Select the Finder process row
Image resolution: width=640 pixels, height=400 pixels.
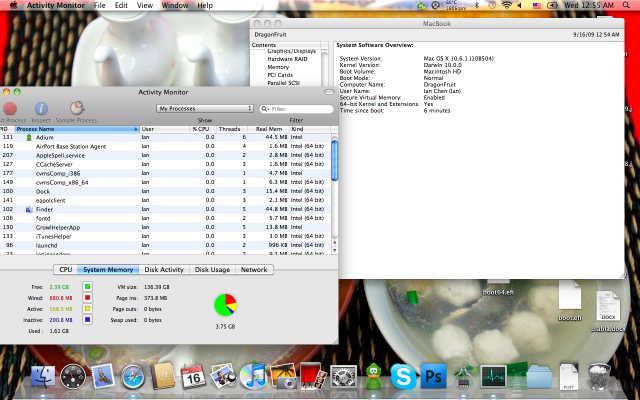click(x=165, y=209)
